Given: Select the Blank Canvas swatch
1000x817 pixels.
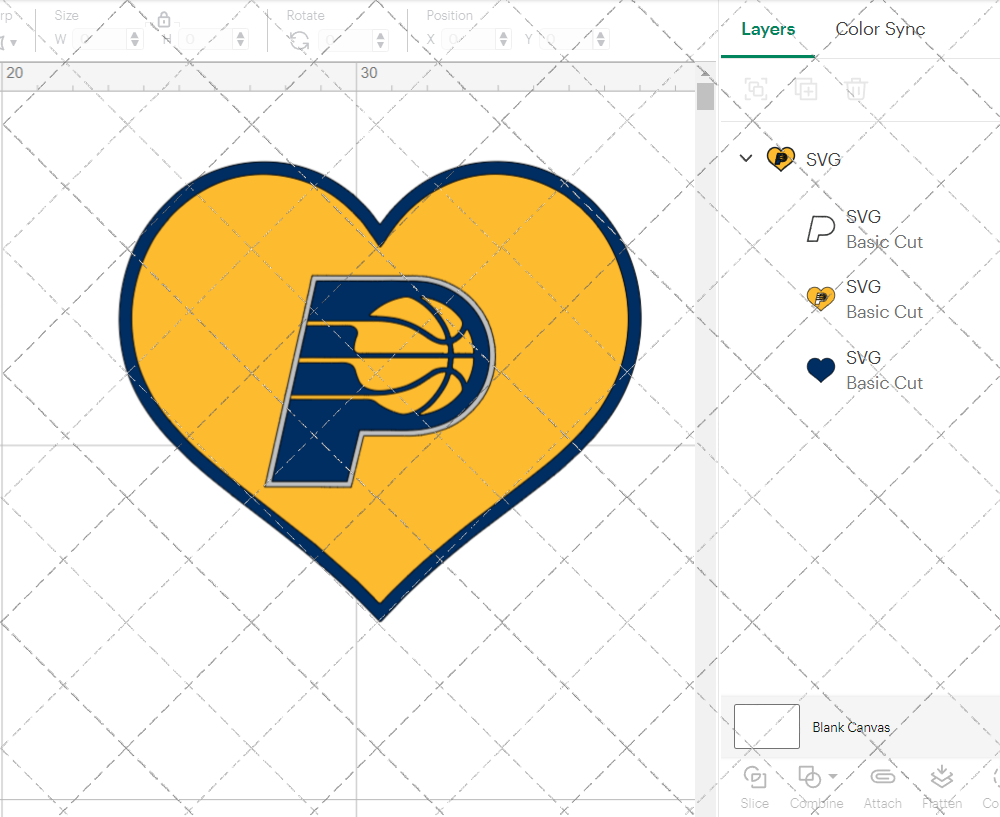Looking at the screenshot, I should tap(767, 726).
